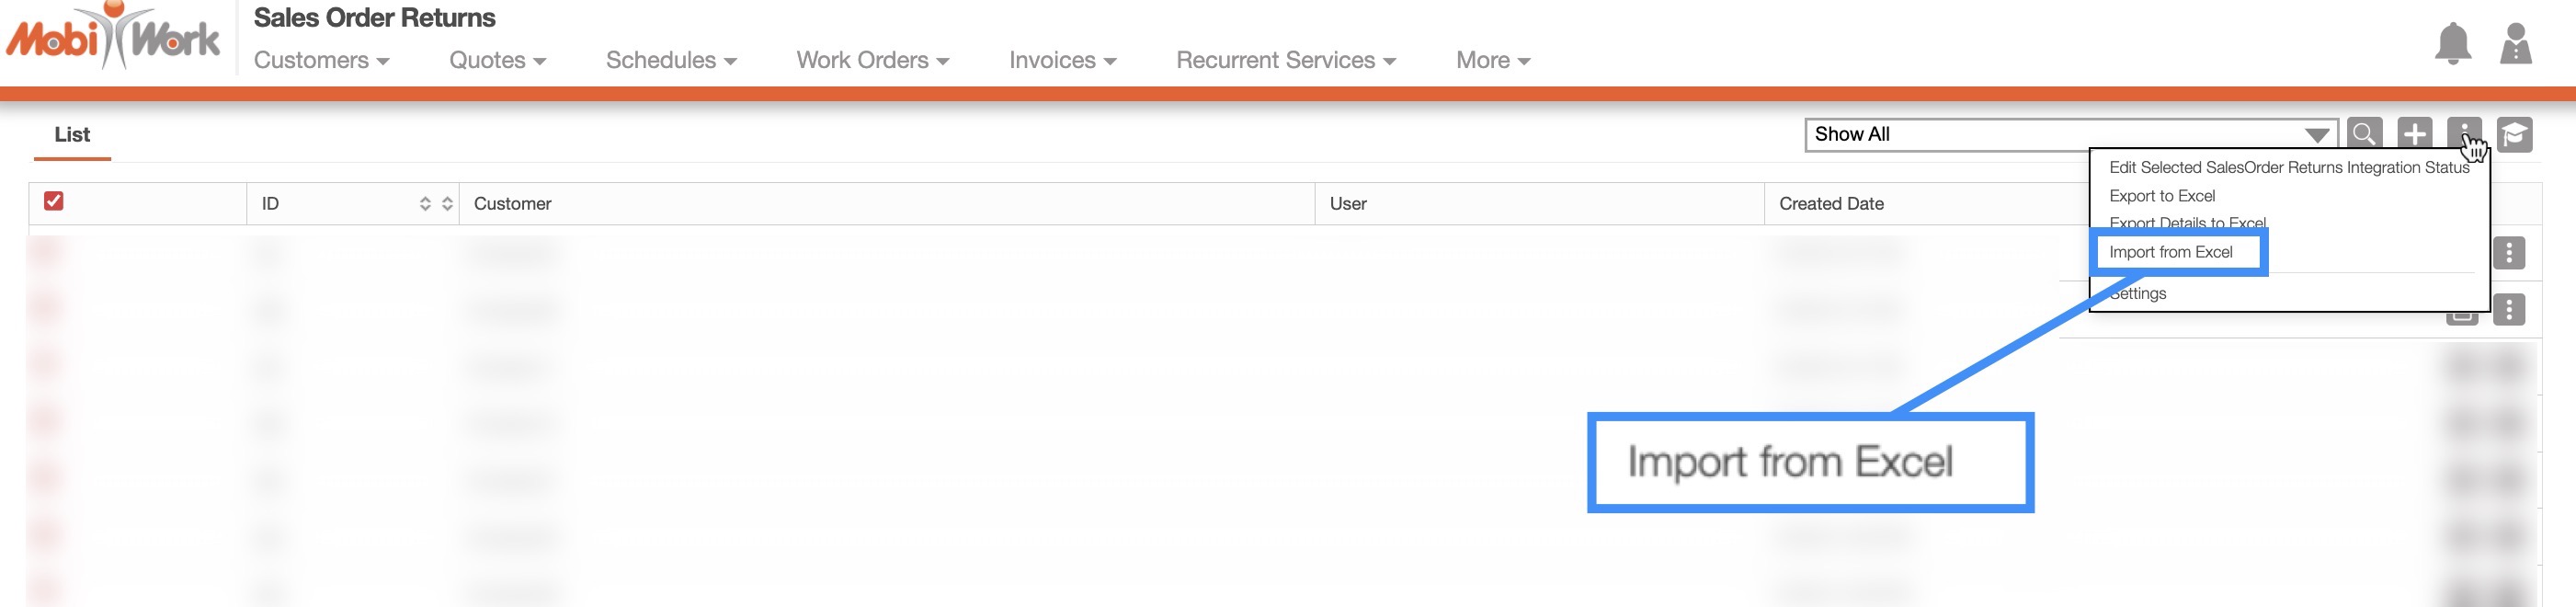The width and height of the screenshot is (2576, 607).
Task: Click the search magnifier icon
Action: [x=2364, y=134]
